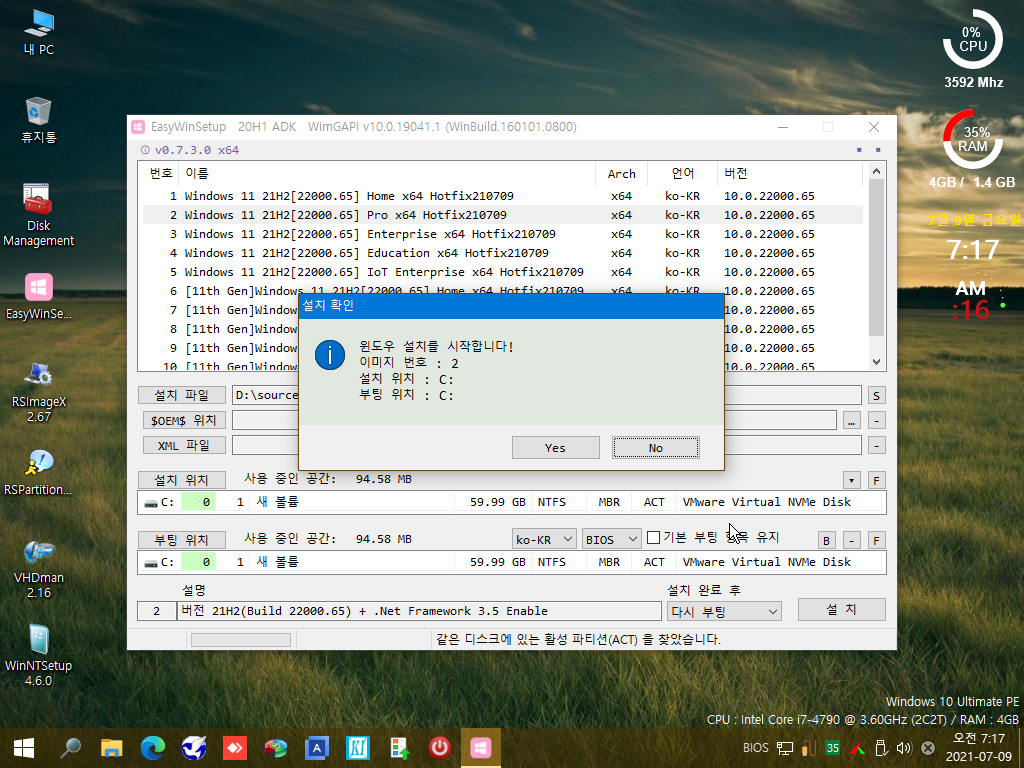Cancel installation with the No button
The width and height of the screenshot is (1024, 768).
click(656, 447)
